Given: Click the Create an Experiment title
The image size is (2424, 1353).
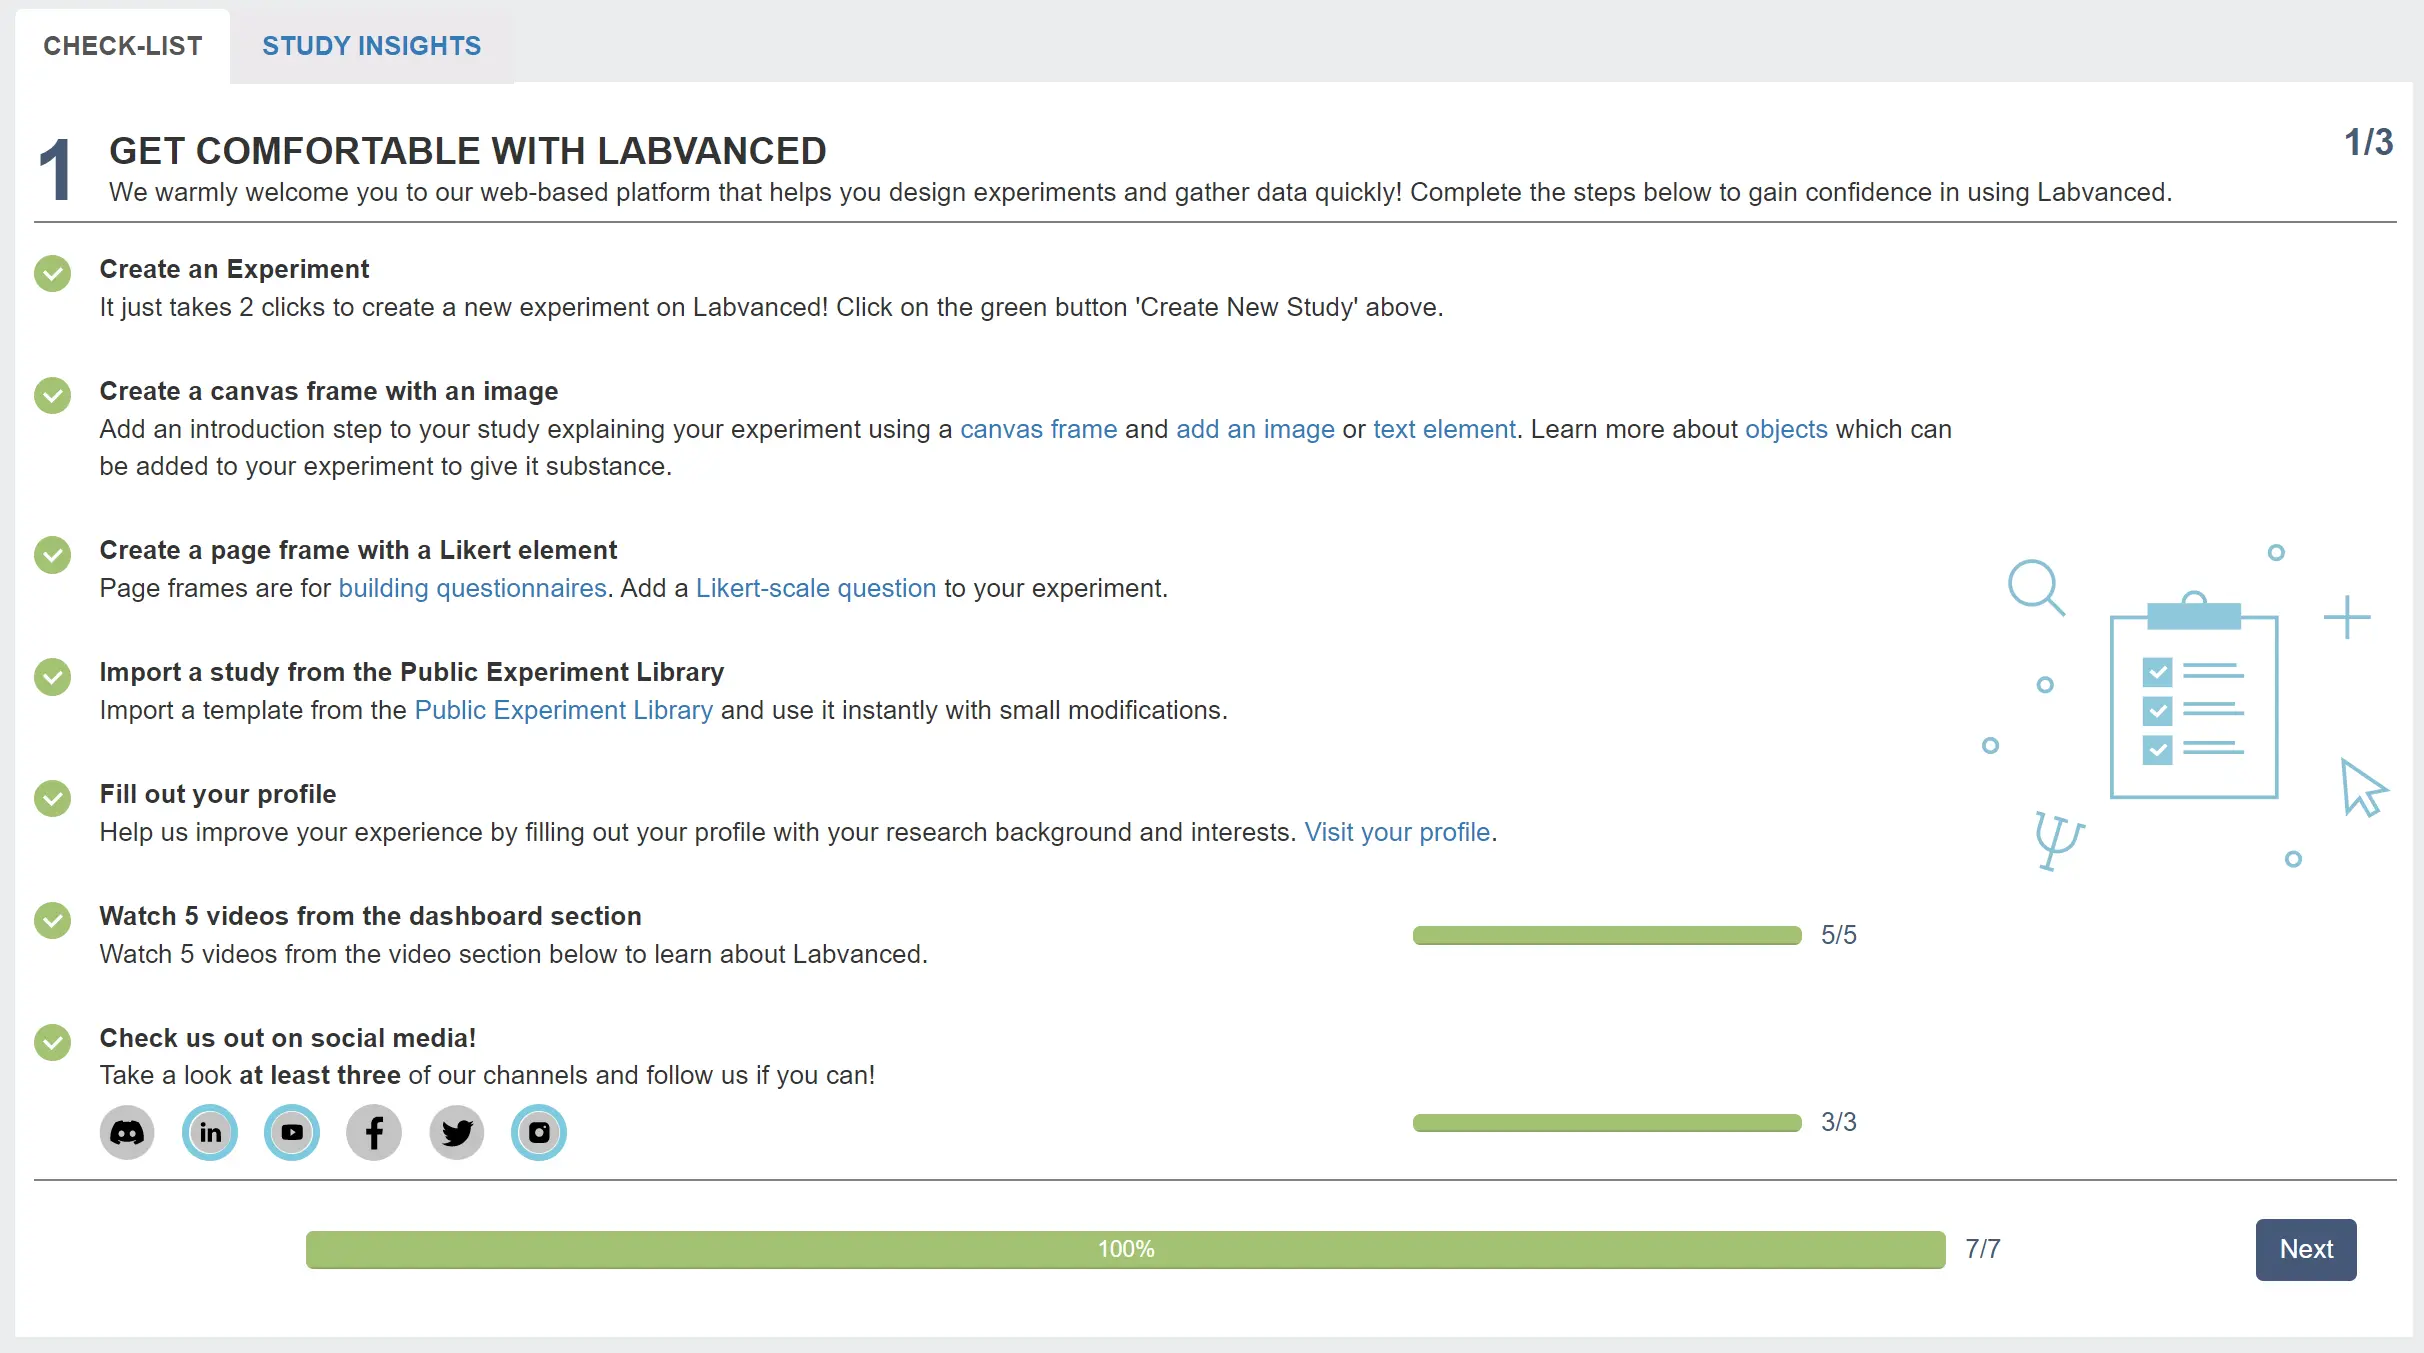Looking at the screenshot, I should pyautogui.click(x=234, y=269).
